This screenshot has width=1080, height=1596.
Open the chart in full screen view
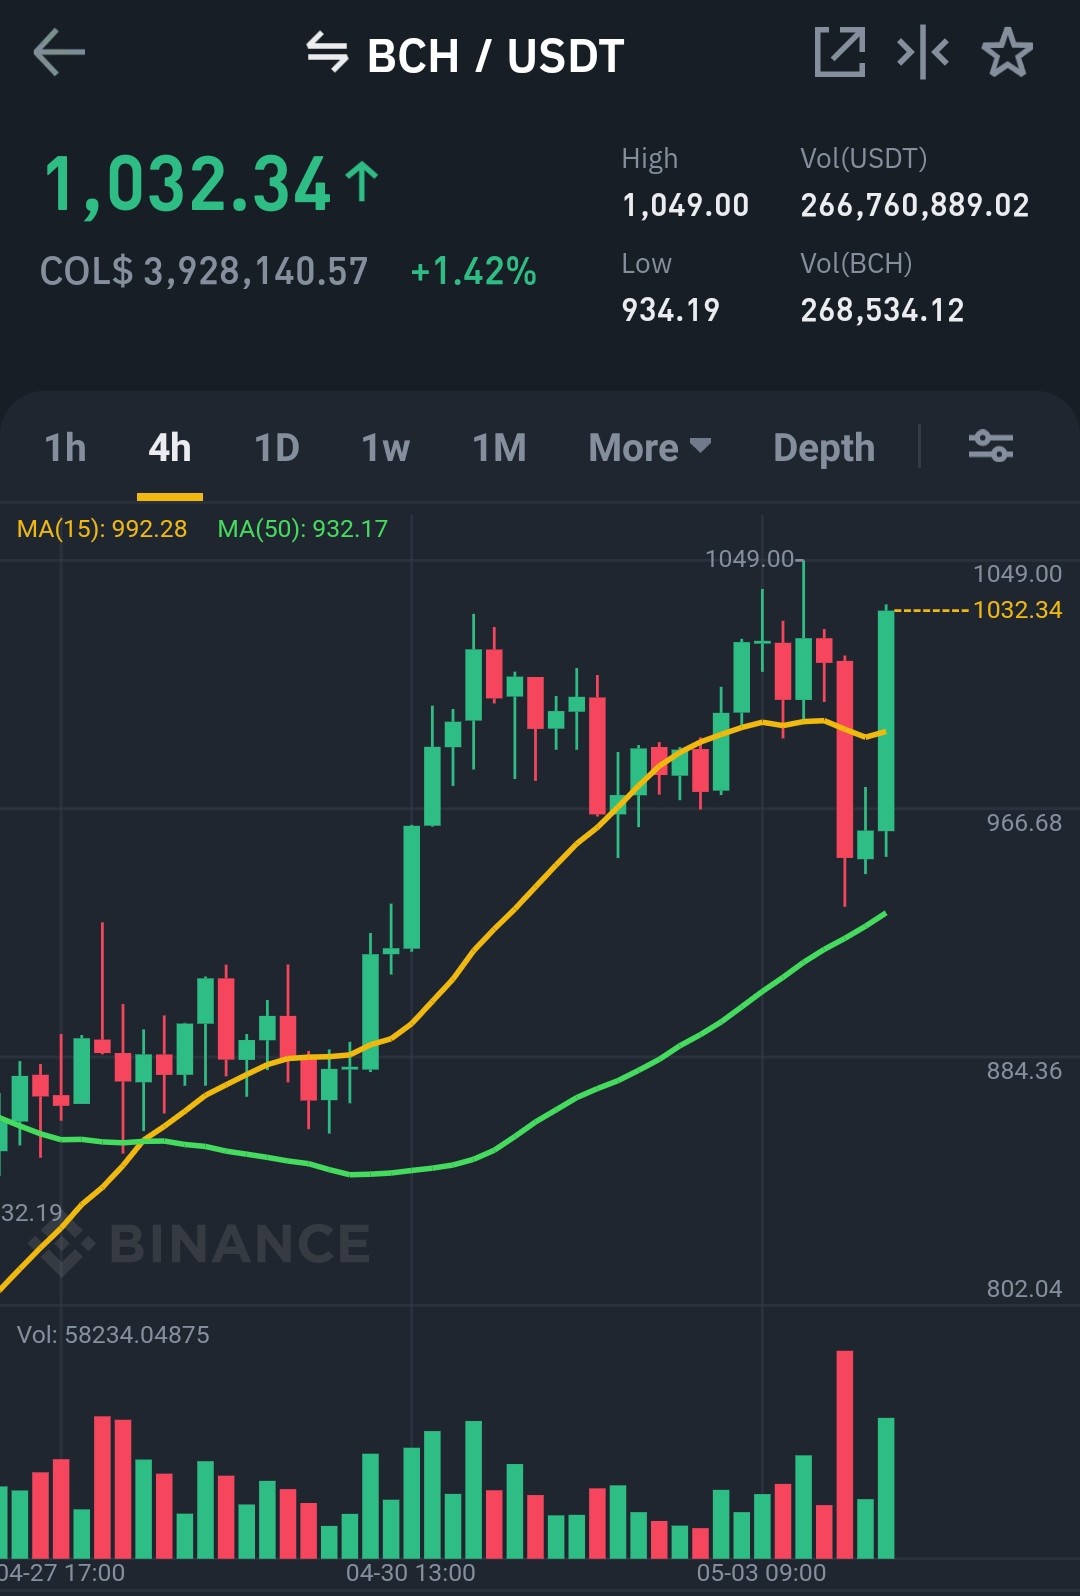[840, 53]
